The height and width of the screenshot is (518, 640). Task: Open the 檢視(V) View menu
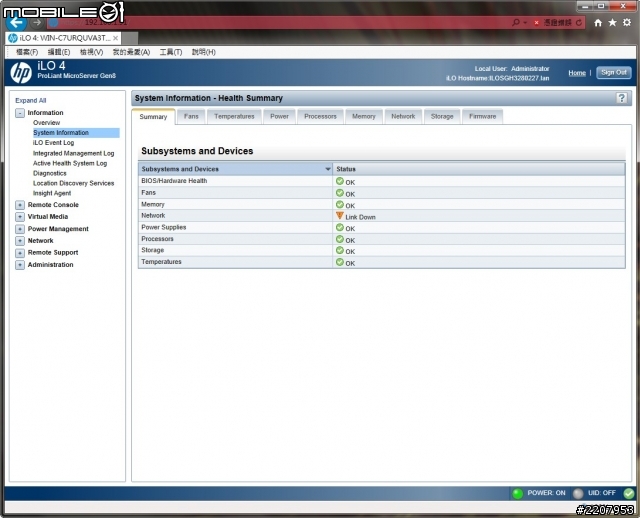click(91, 52)
